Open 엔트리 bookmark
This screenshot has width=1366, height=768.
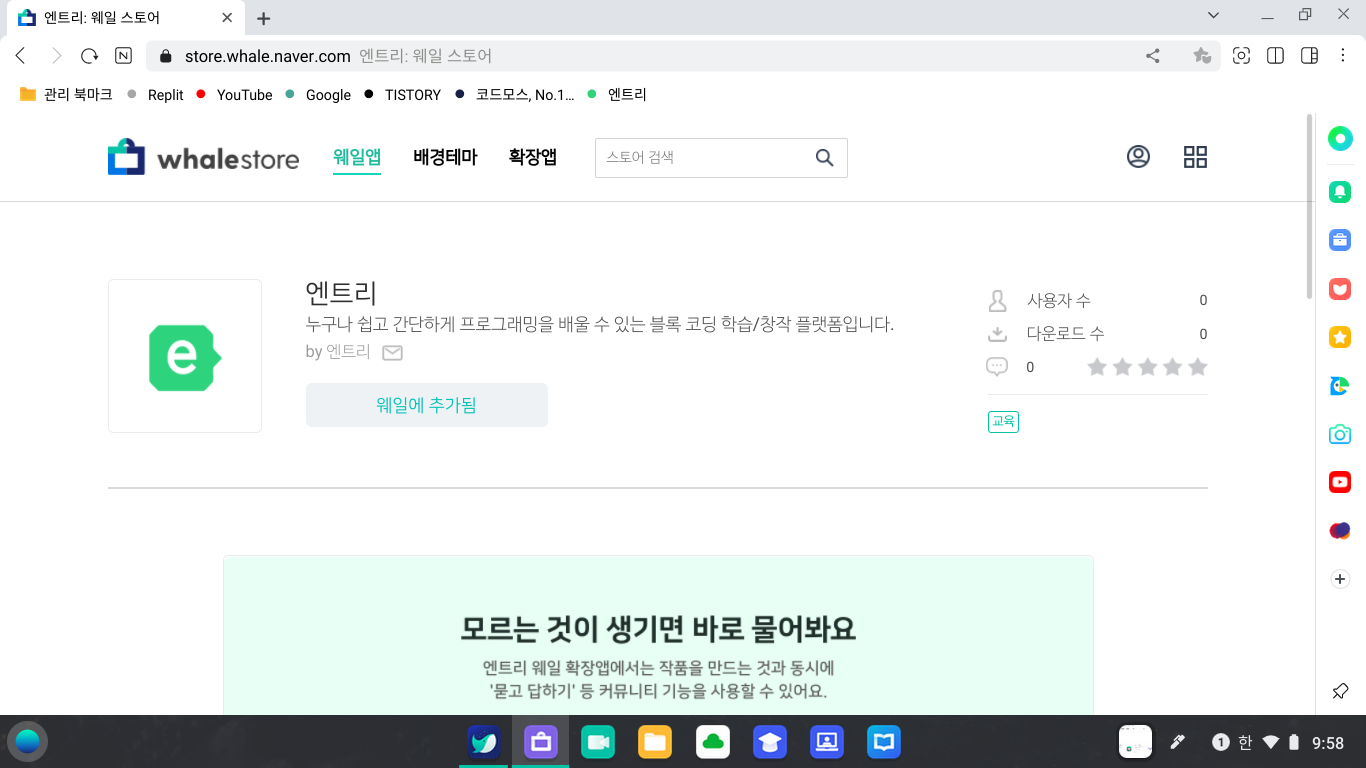point(617,95)
